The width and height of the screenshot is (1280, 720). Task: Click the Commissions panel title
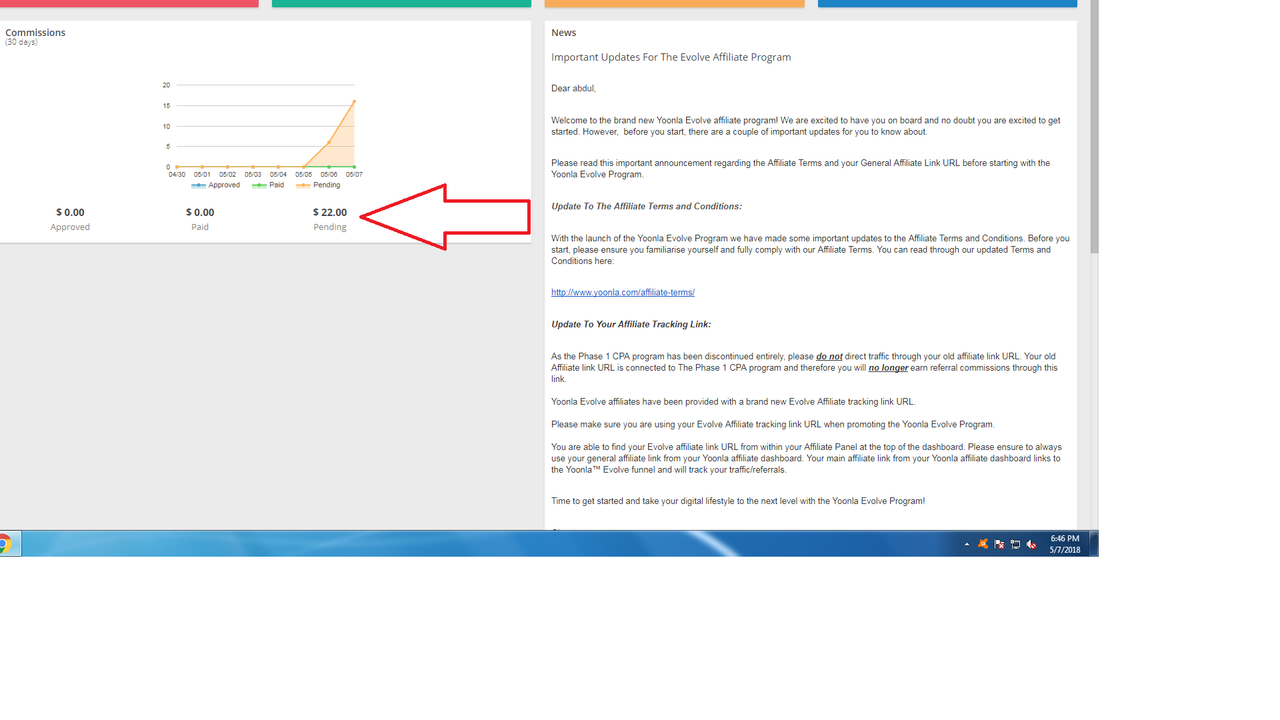click(x=35, y=32)
